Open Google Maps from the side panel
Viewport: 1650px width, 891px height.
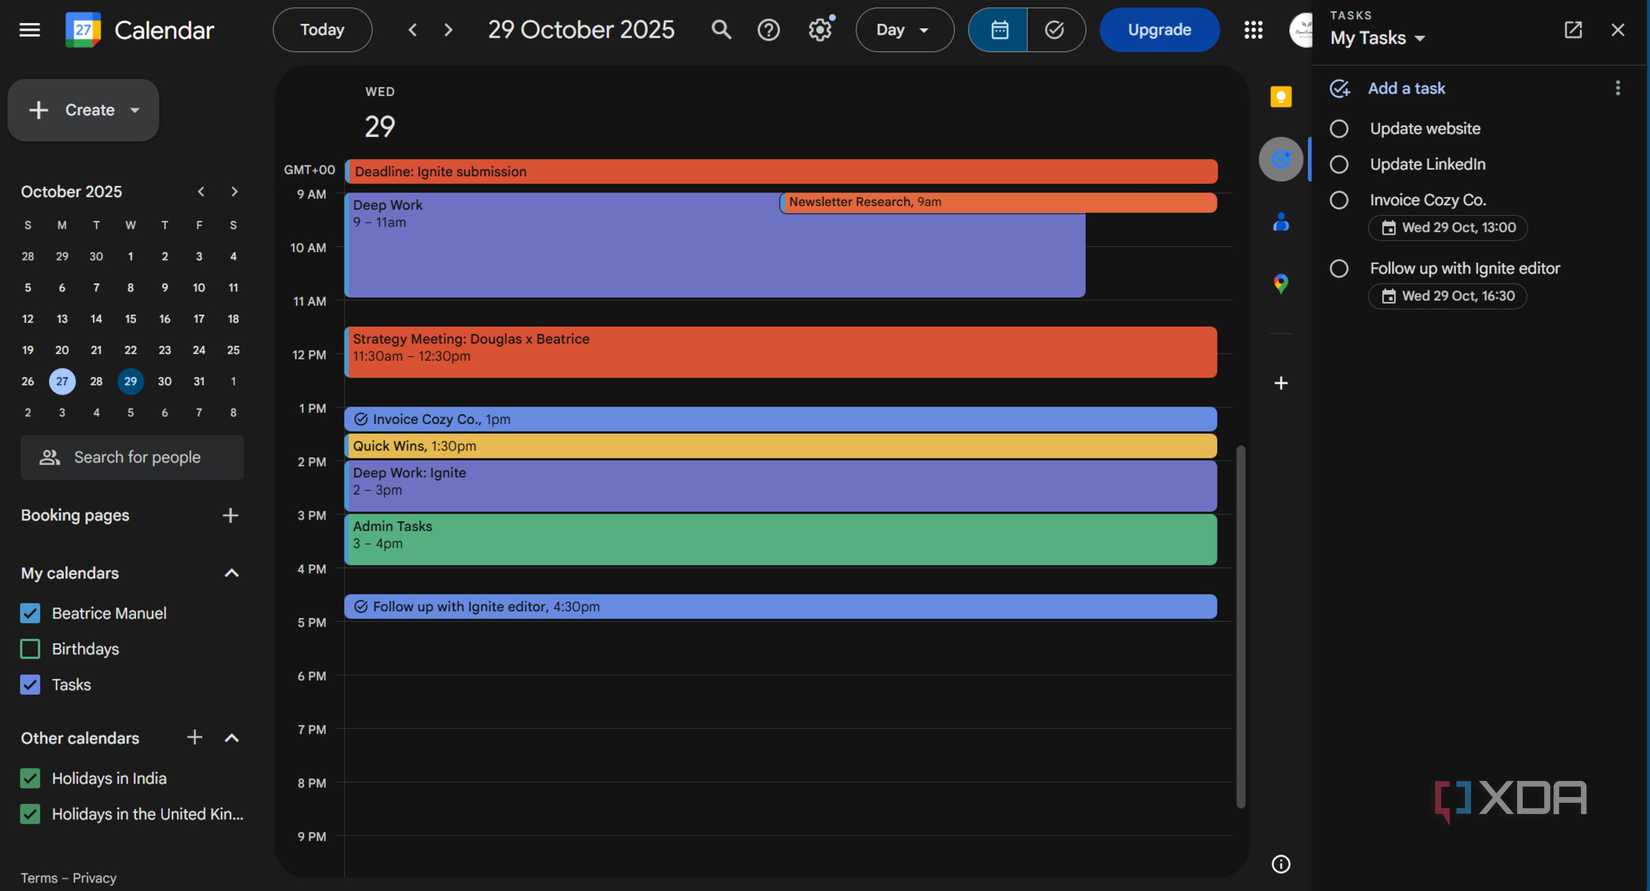point(1280,284)
